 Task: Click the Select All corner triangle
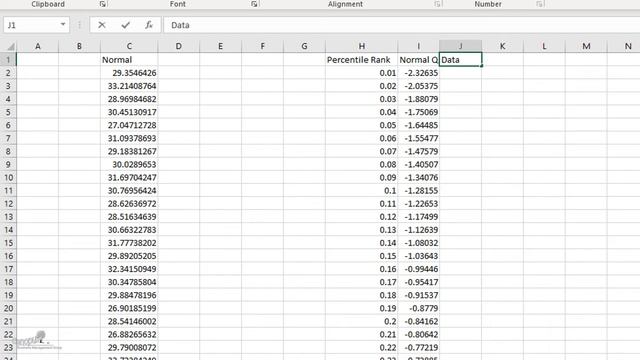click(11, 47)
